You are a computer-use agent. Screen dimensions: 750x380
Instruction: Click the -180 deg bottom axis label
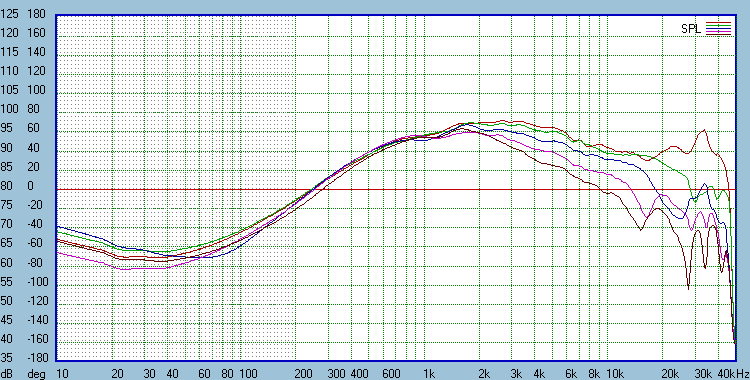click(36, 358)
